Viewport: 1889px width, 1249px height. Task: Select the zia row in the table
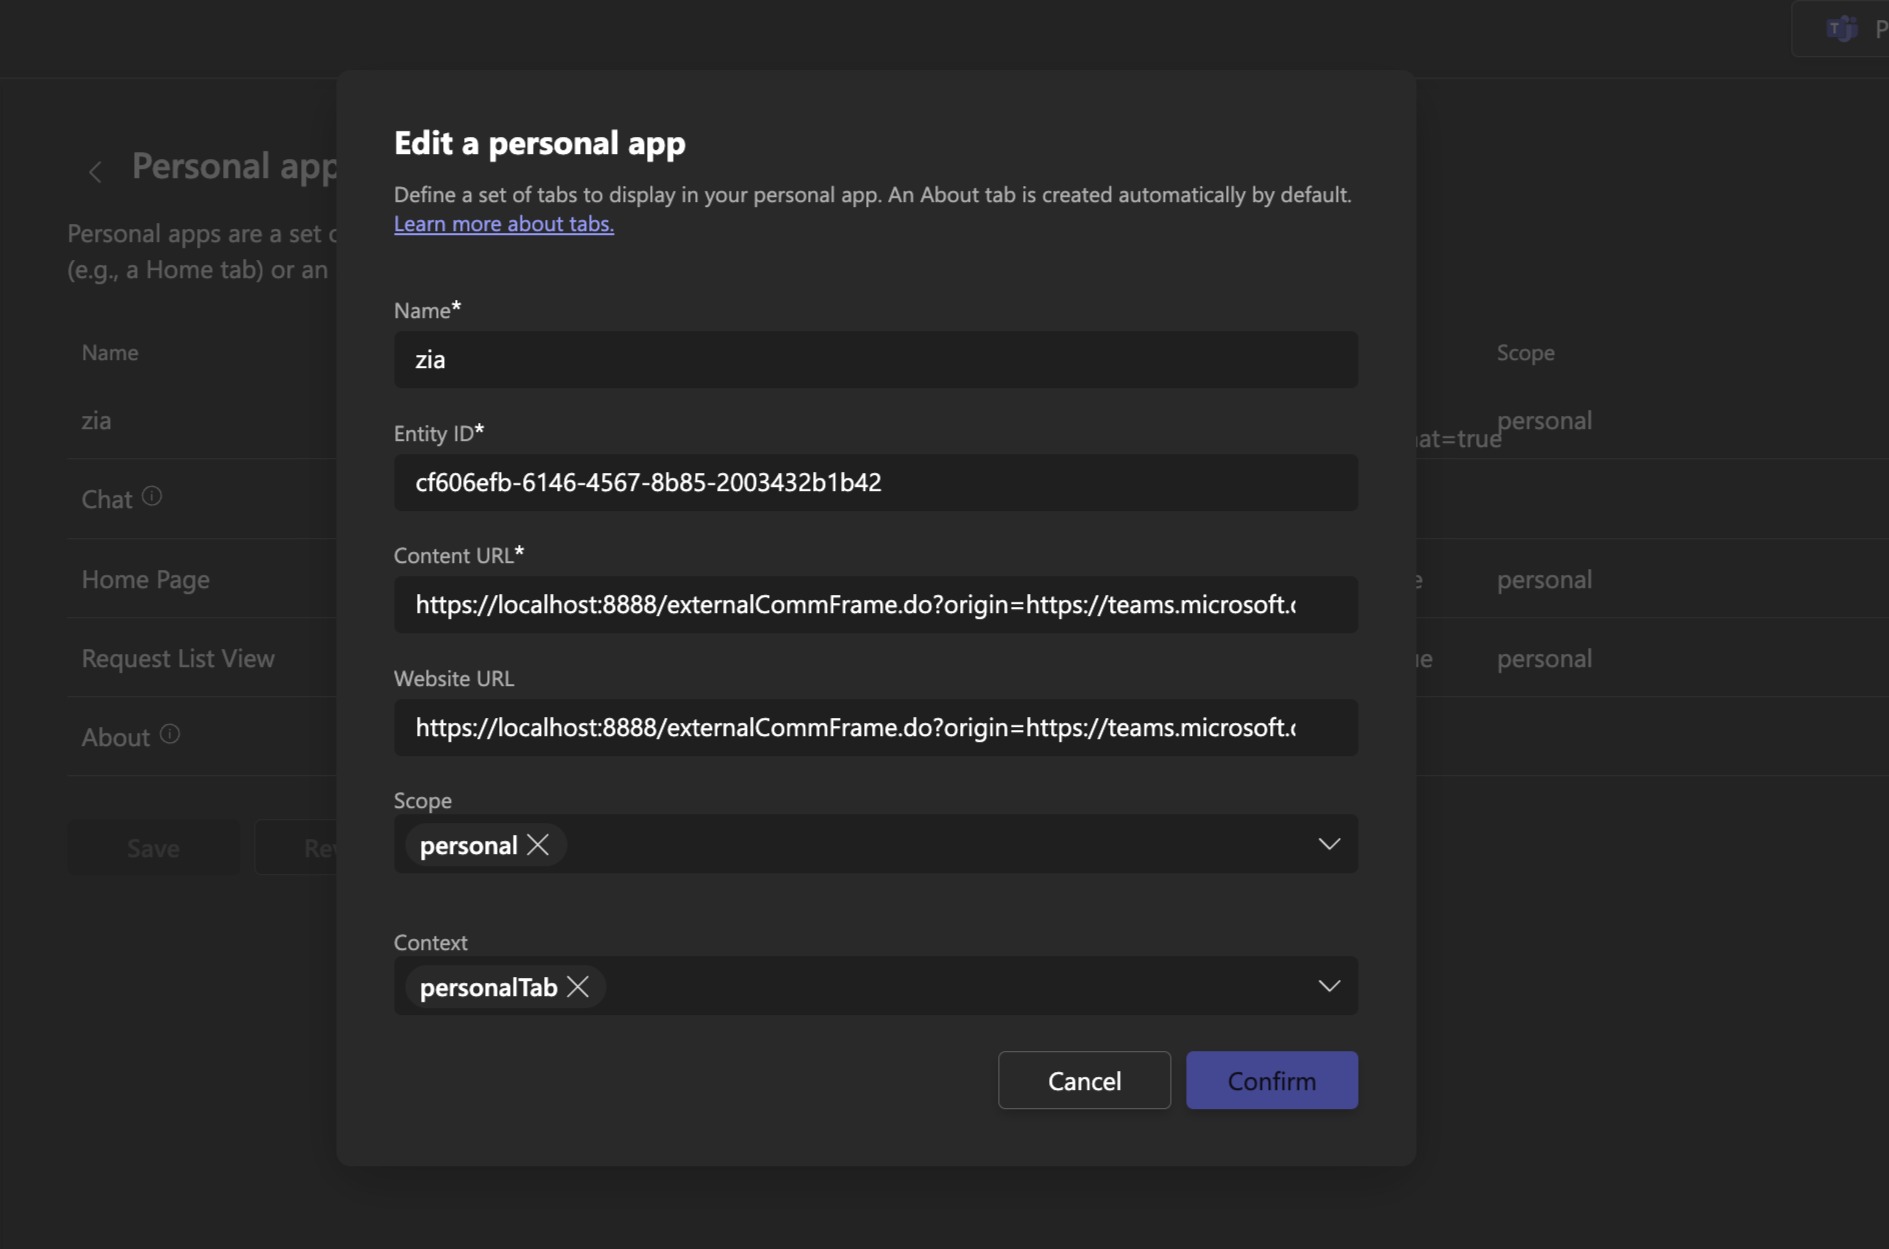[97, 421]
